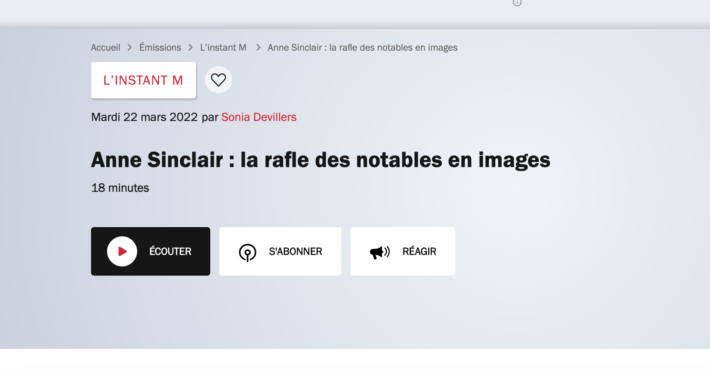
Task: Click the date Mardi 22 mars 2022
Action: click(144, 117)
